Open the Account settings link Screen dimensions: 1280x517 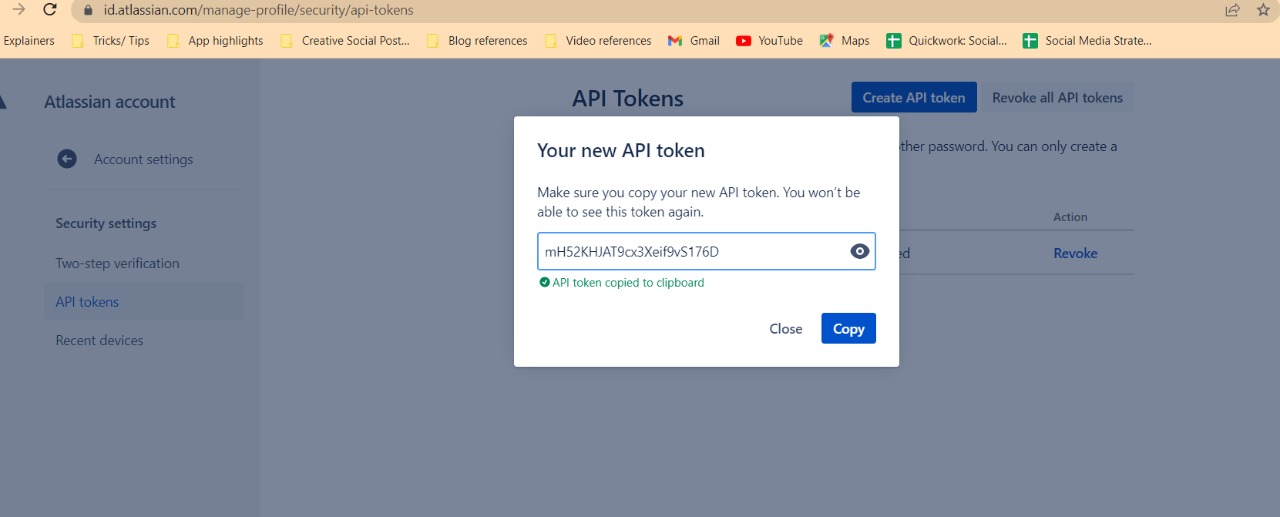coord(143,159)
